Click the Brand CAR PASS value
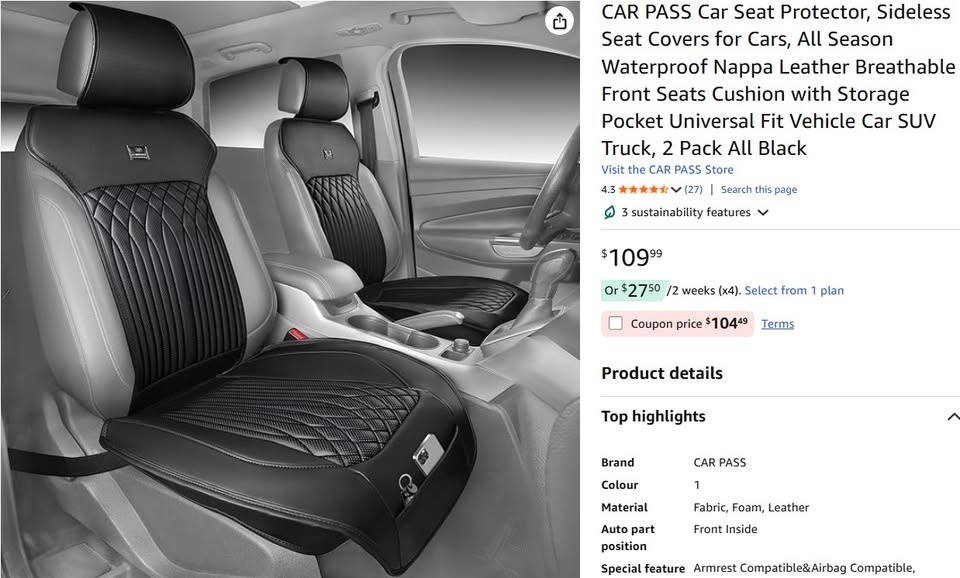Image resolution: width=960 pixels, height=578 pixels. pyautogui.click(x=719, y=462)
